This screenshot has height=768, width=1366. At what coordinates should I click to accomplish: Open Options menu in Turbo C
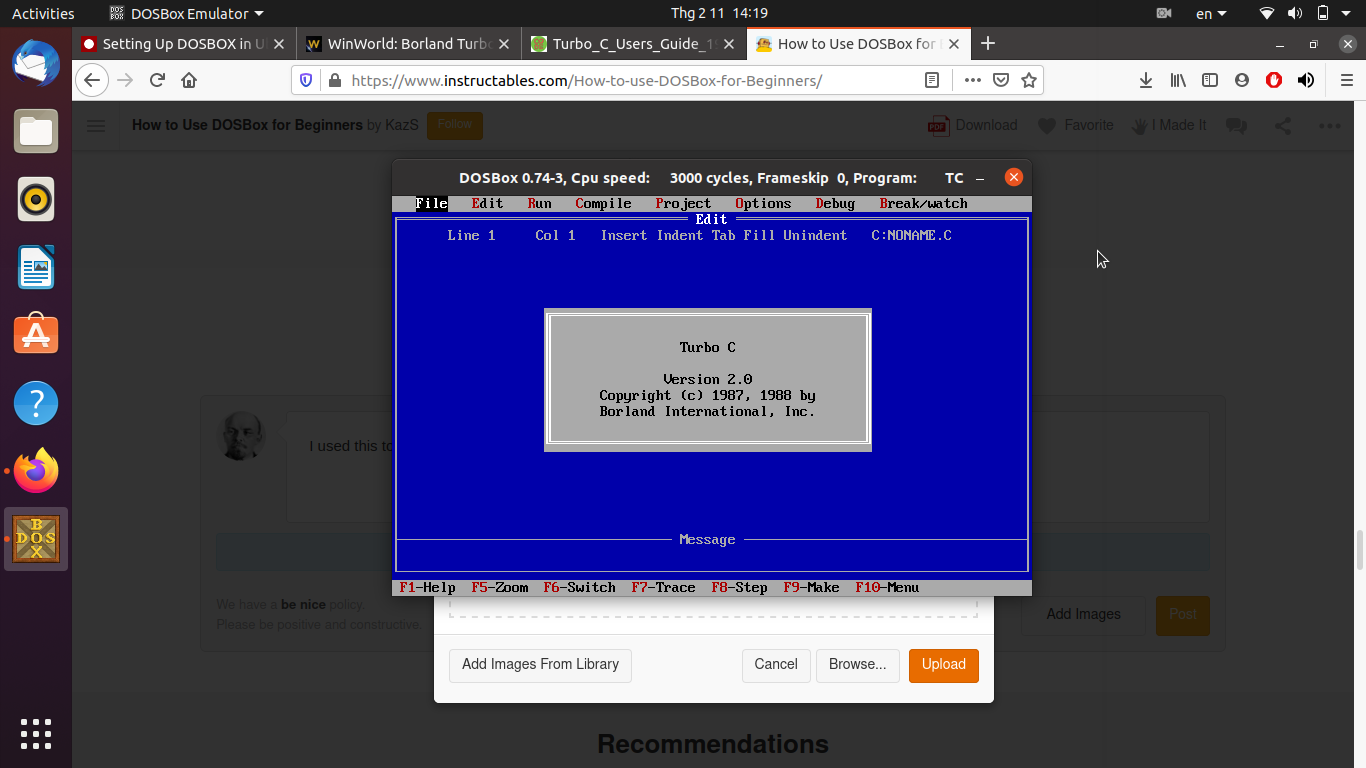pyautogui.click(x=763, y=203)
